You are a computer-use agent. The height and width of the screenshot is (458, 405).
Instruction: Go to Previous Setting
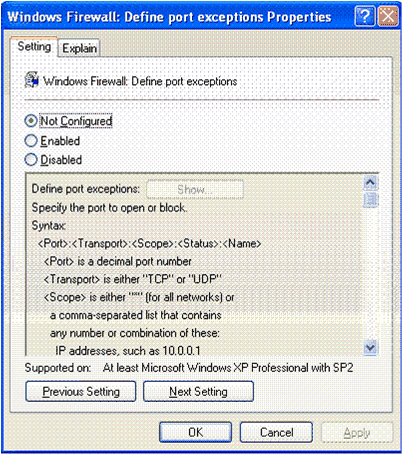click(81, 391)
